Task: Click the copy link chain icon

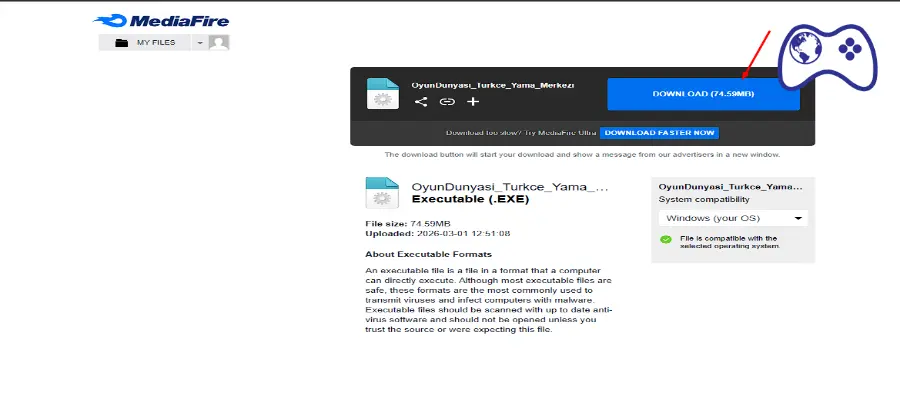Action: (447, 102)
